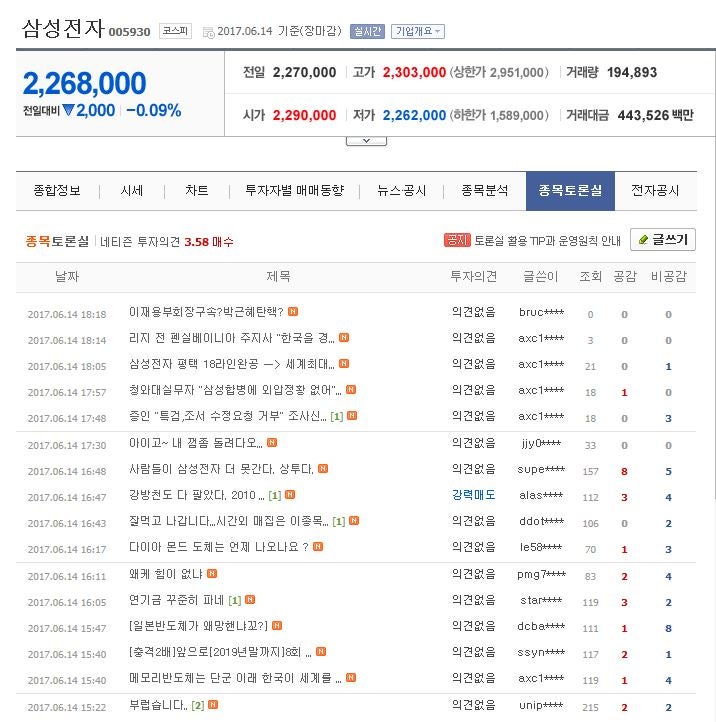Viewport: 716px width, 722px height.
Task: Click the blue down-triangle icon next to 2,000
Action: point(68,110)
